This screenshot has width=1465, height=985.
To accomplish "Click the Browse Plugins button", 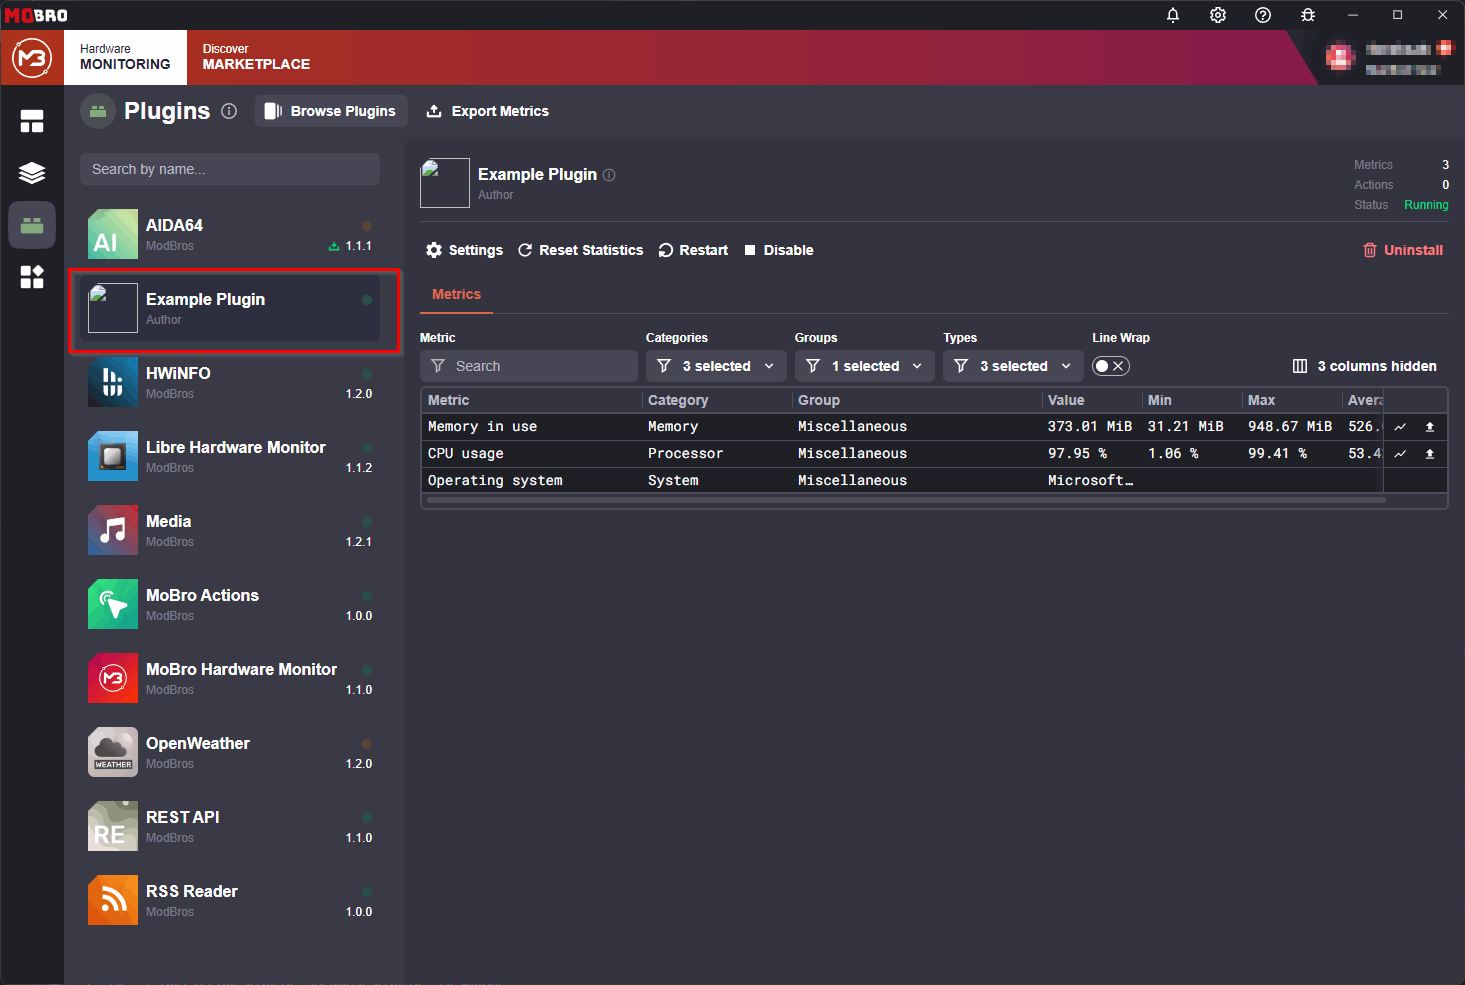I will pyautogui.click(x=331, y=111).
